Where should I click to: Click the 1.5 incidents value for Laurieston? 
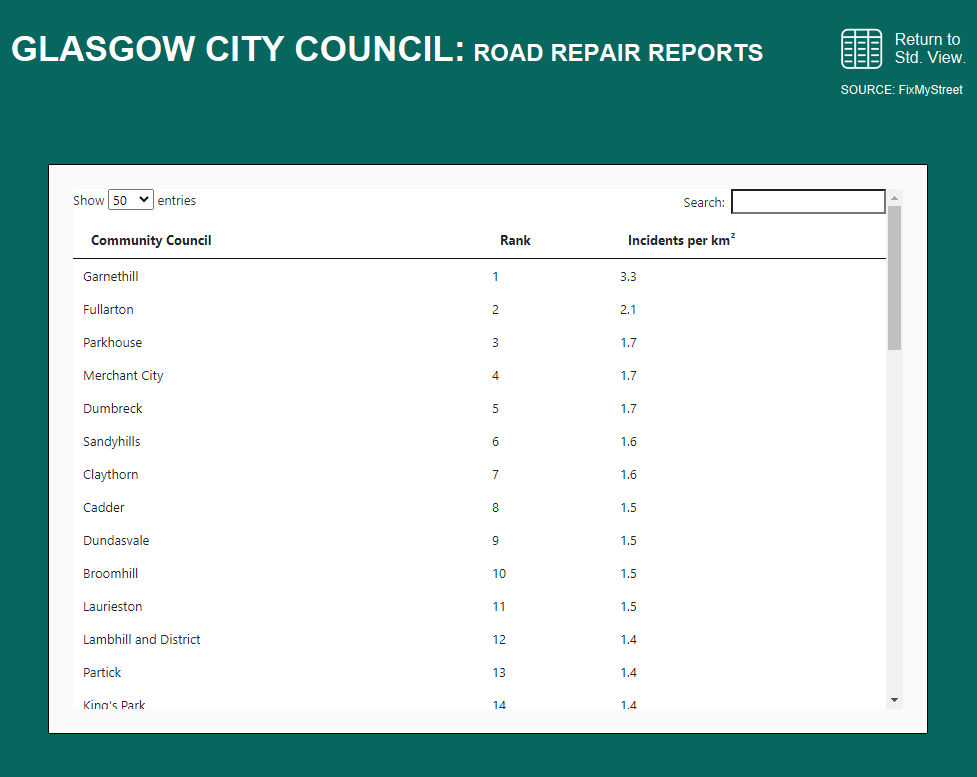[628, 607]
